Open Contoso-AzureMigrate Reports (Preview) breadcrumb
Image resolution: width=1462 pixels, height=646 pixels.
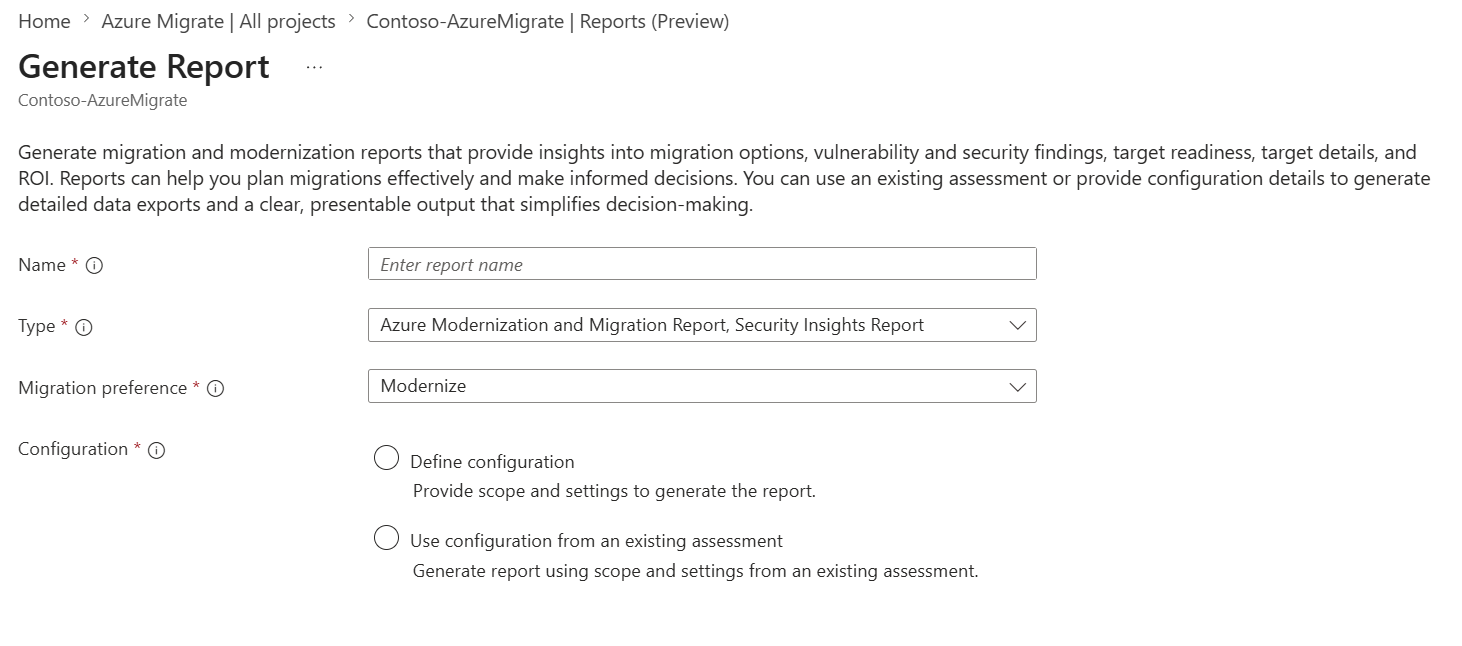pos(548,21)
